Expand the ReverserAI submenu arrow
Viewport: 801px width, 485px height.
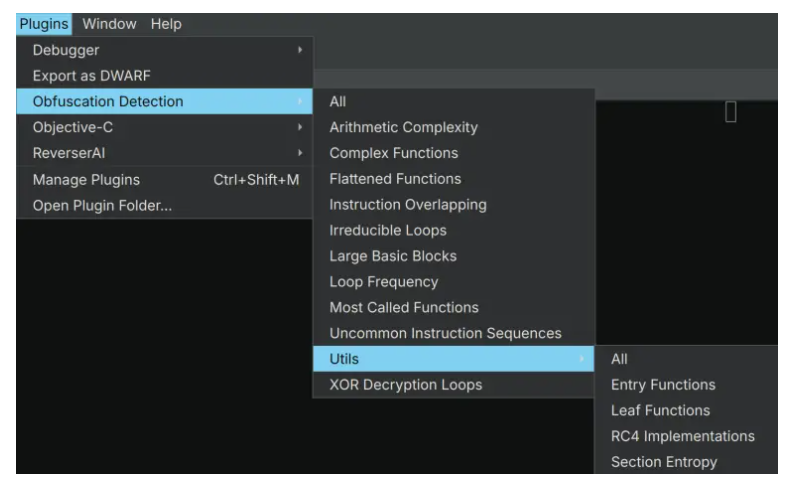coord(300,152)
